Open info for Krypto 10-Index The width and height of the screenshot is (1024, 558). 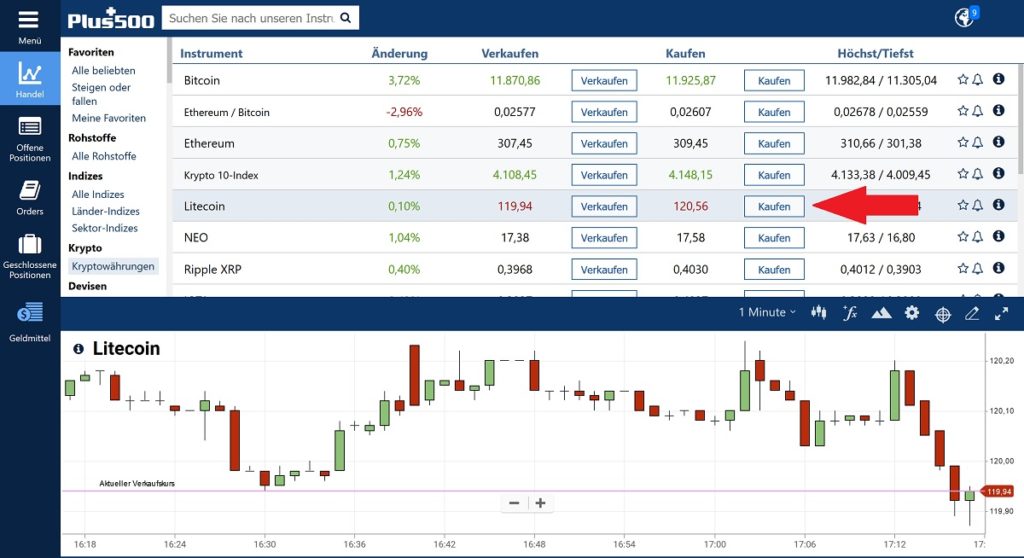(999, 173)
